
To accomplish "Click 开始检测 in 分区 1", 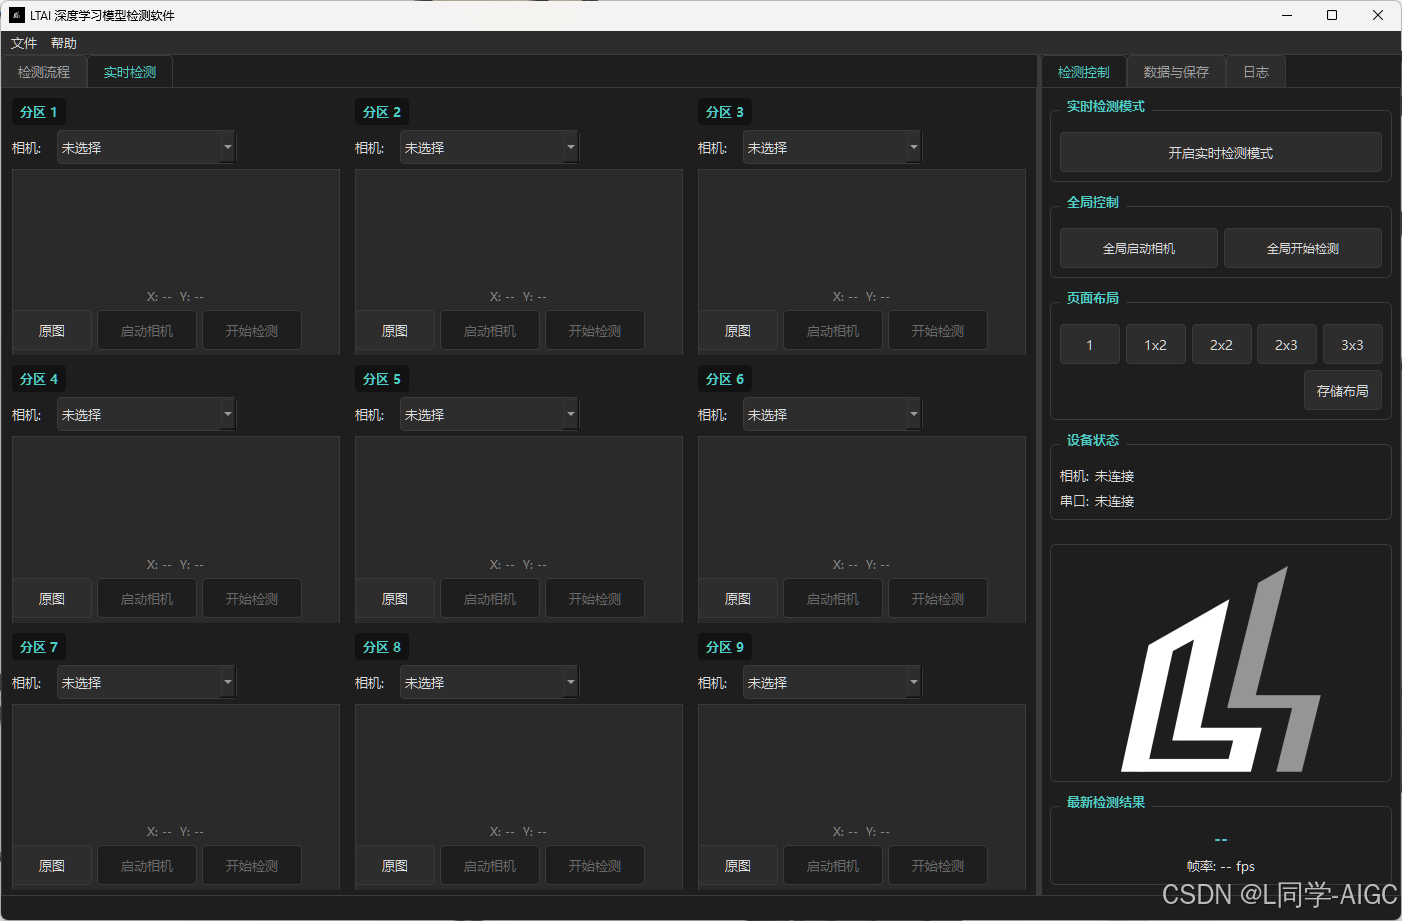I will [252, 331].
